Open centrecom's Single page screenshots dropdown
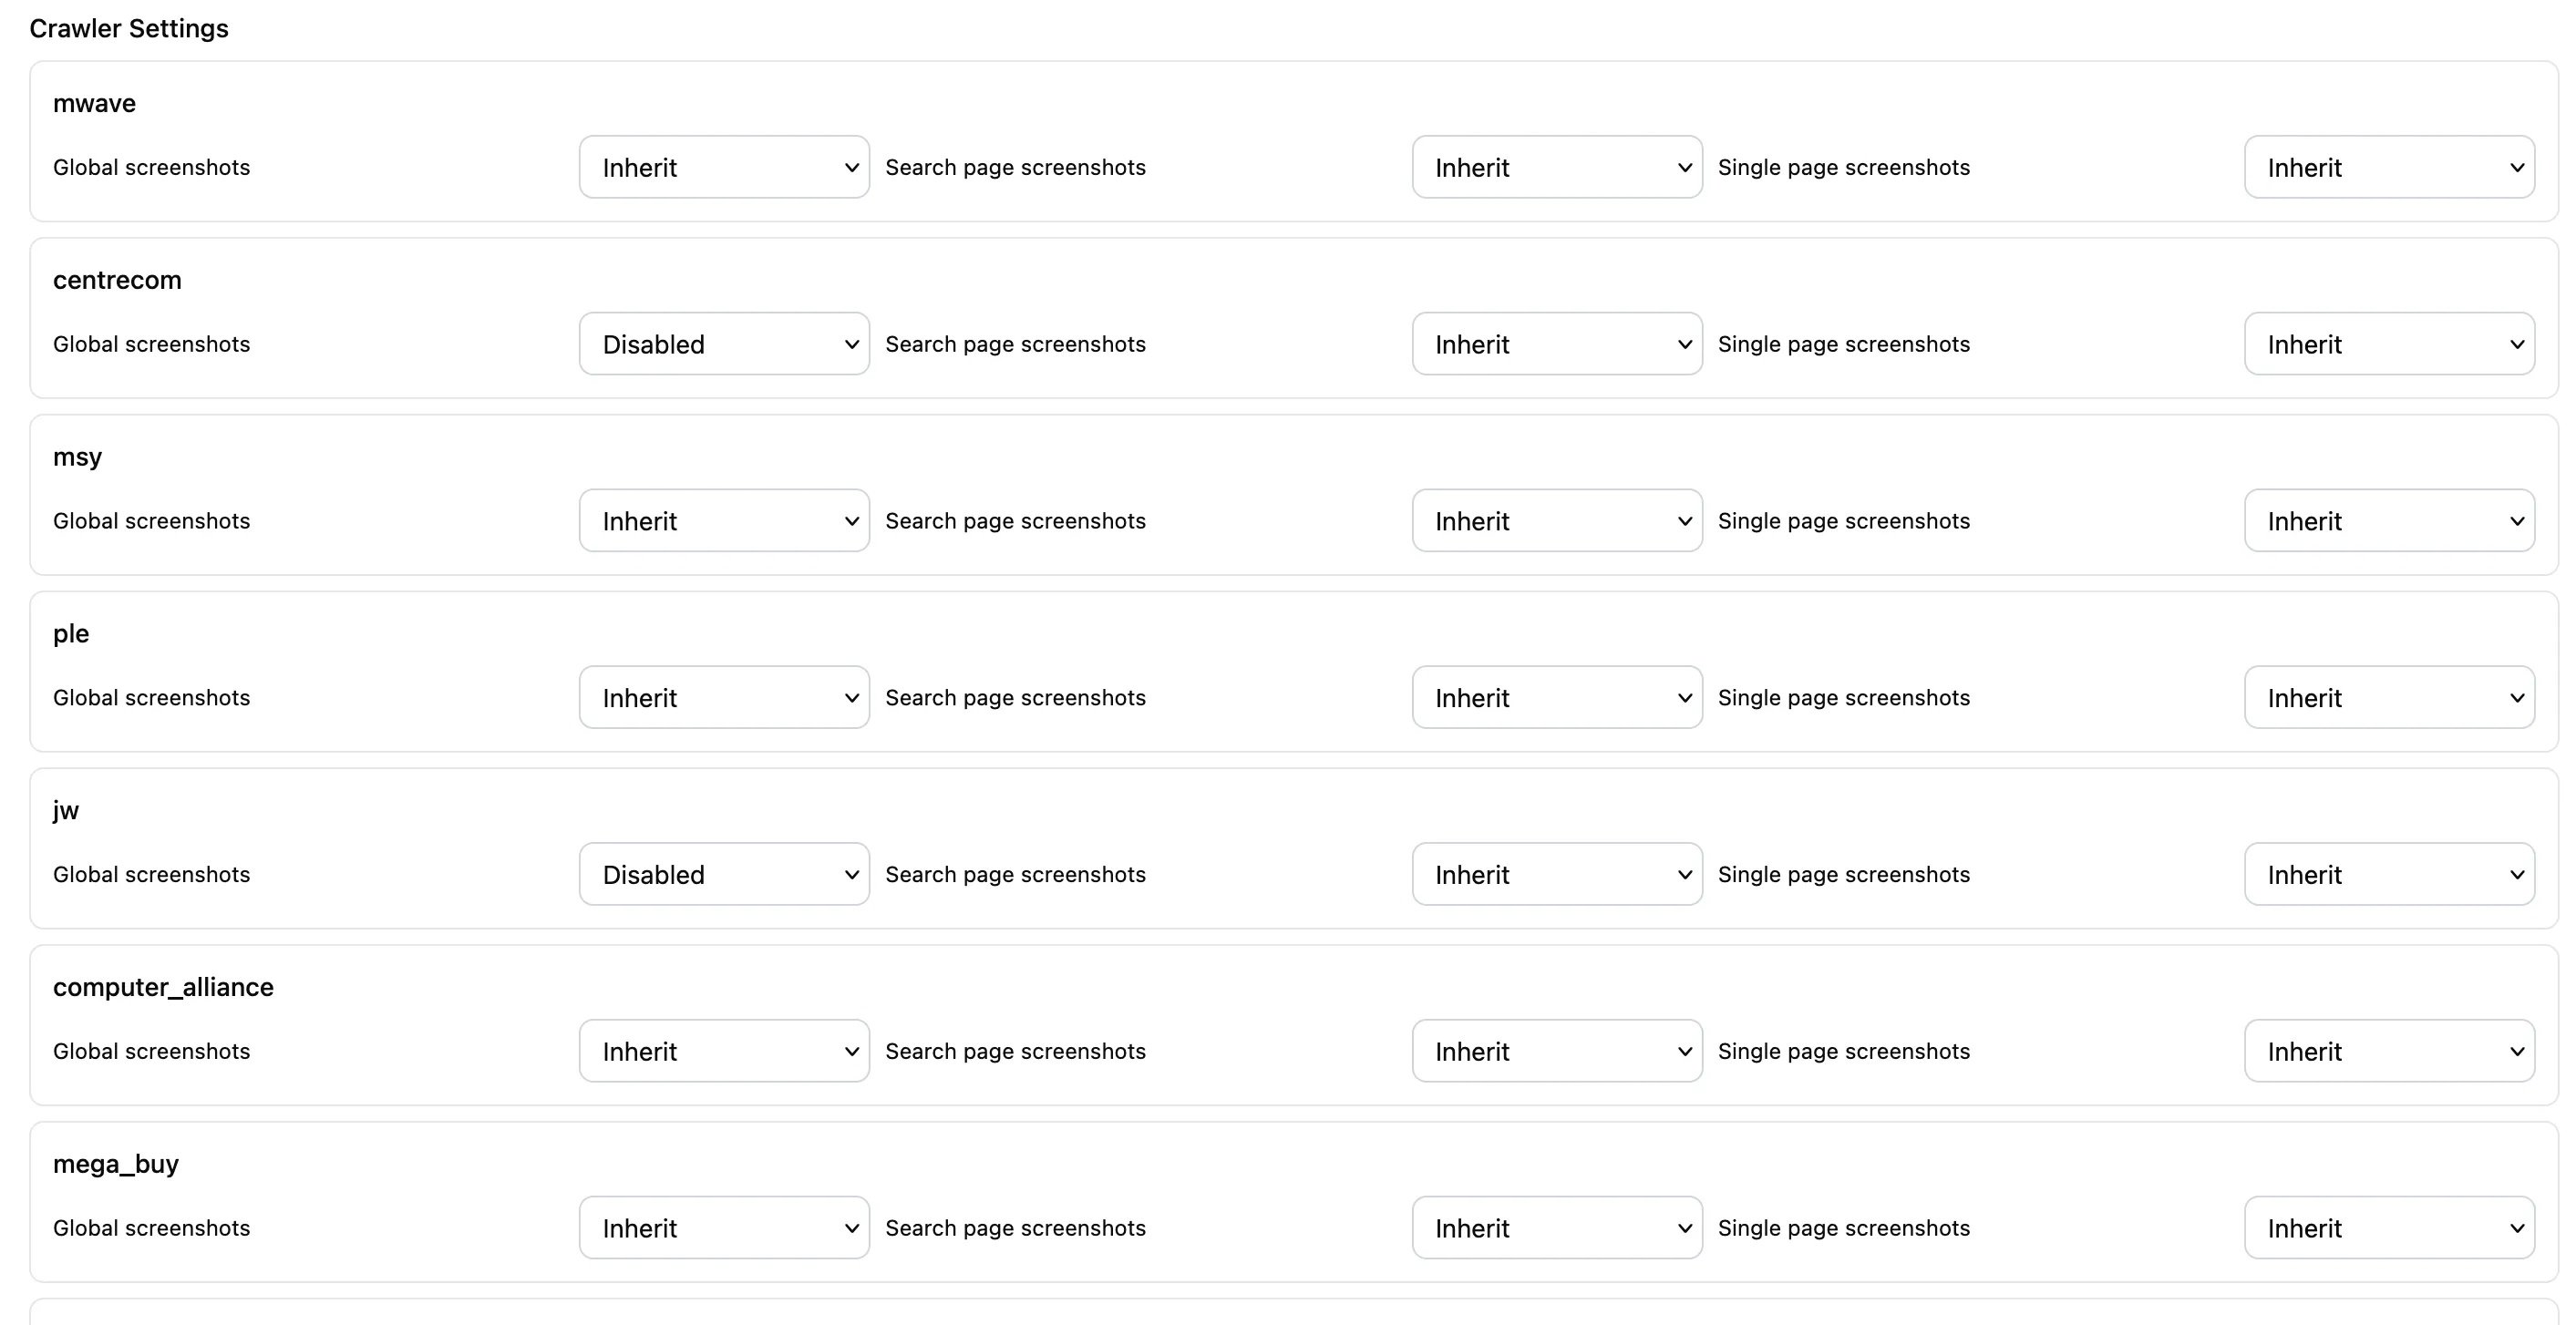 coord(2390,343)
